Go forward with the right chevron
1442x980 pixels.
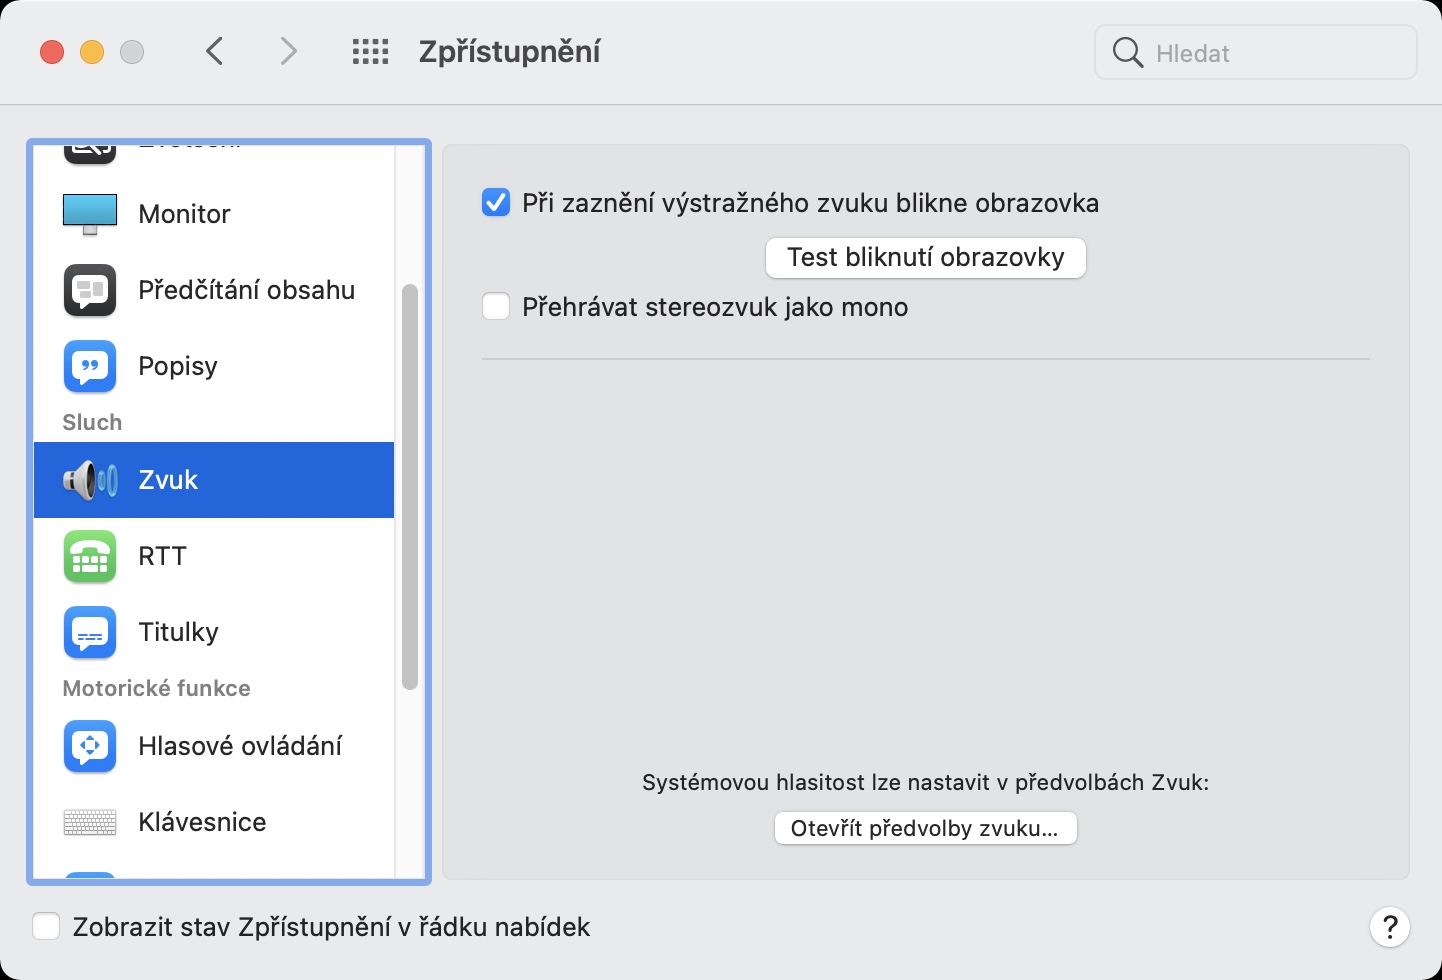tap(288, 51)
